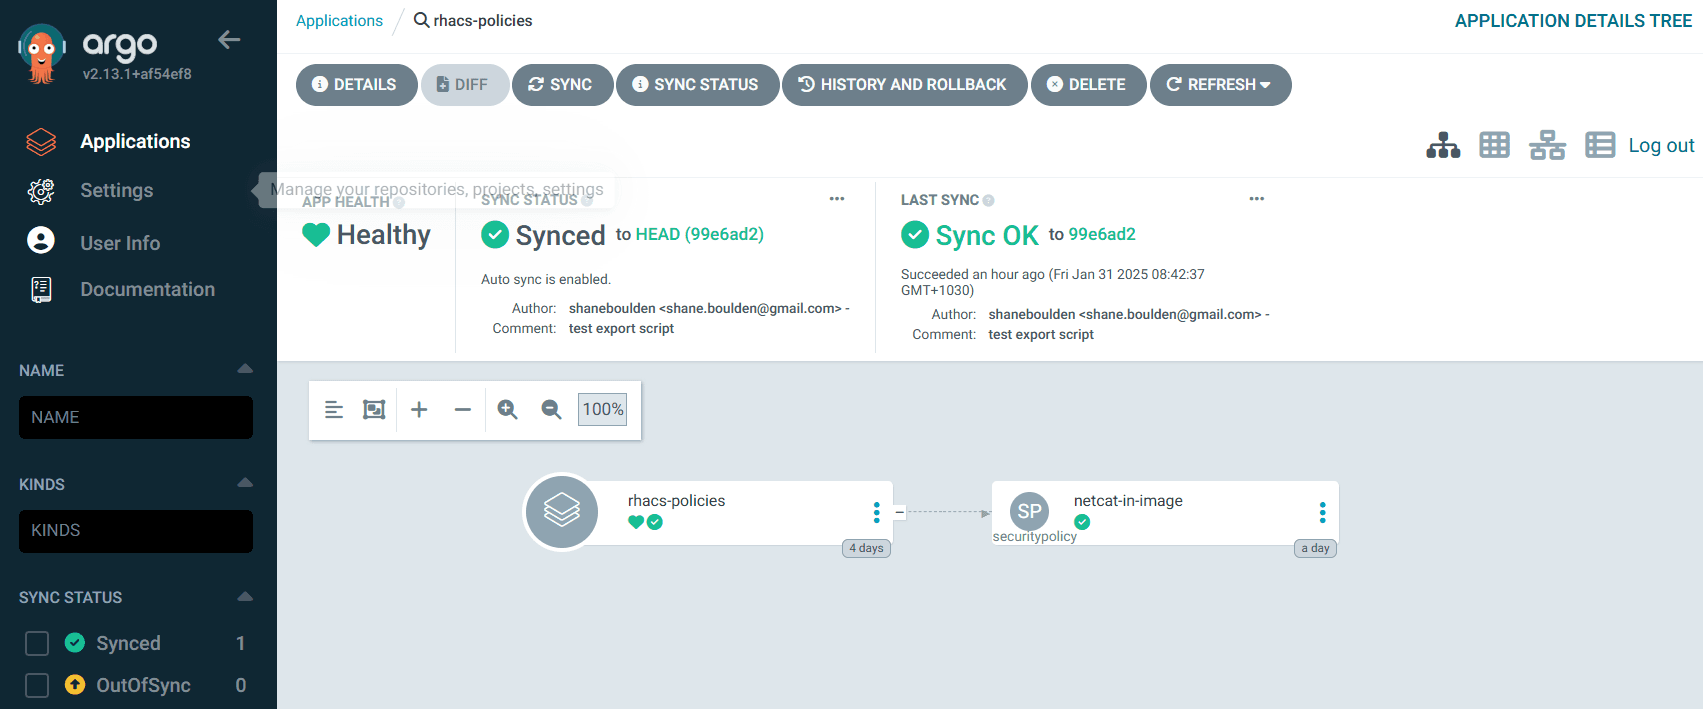Click the version text v2.13.1+af54ef8
1703x709 pixels.
pyautogui.click(x=137, y=74)
